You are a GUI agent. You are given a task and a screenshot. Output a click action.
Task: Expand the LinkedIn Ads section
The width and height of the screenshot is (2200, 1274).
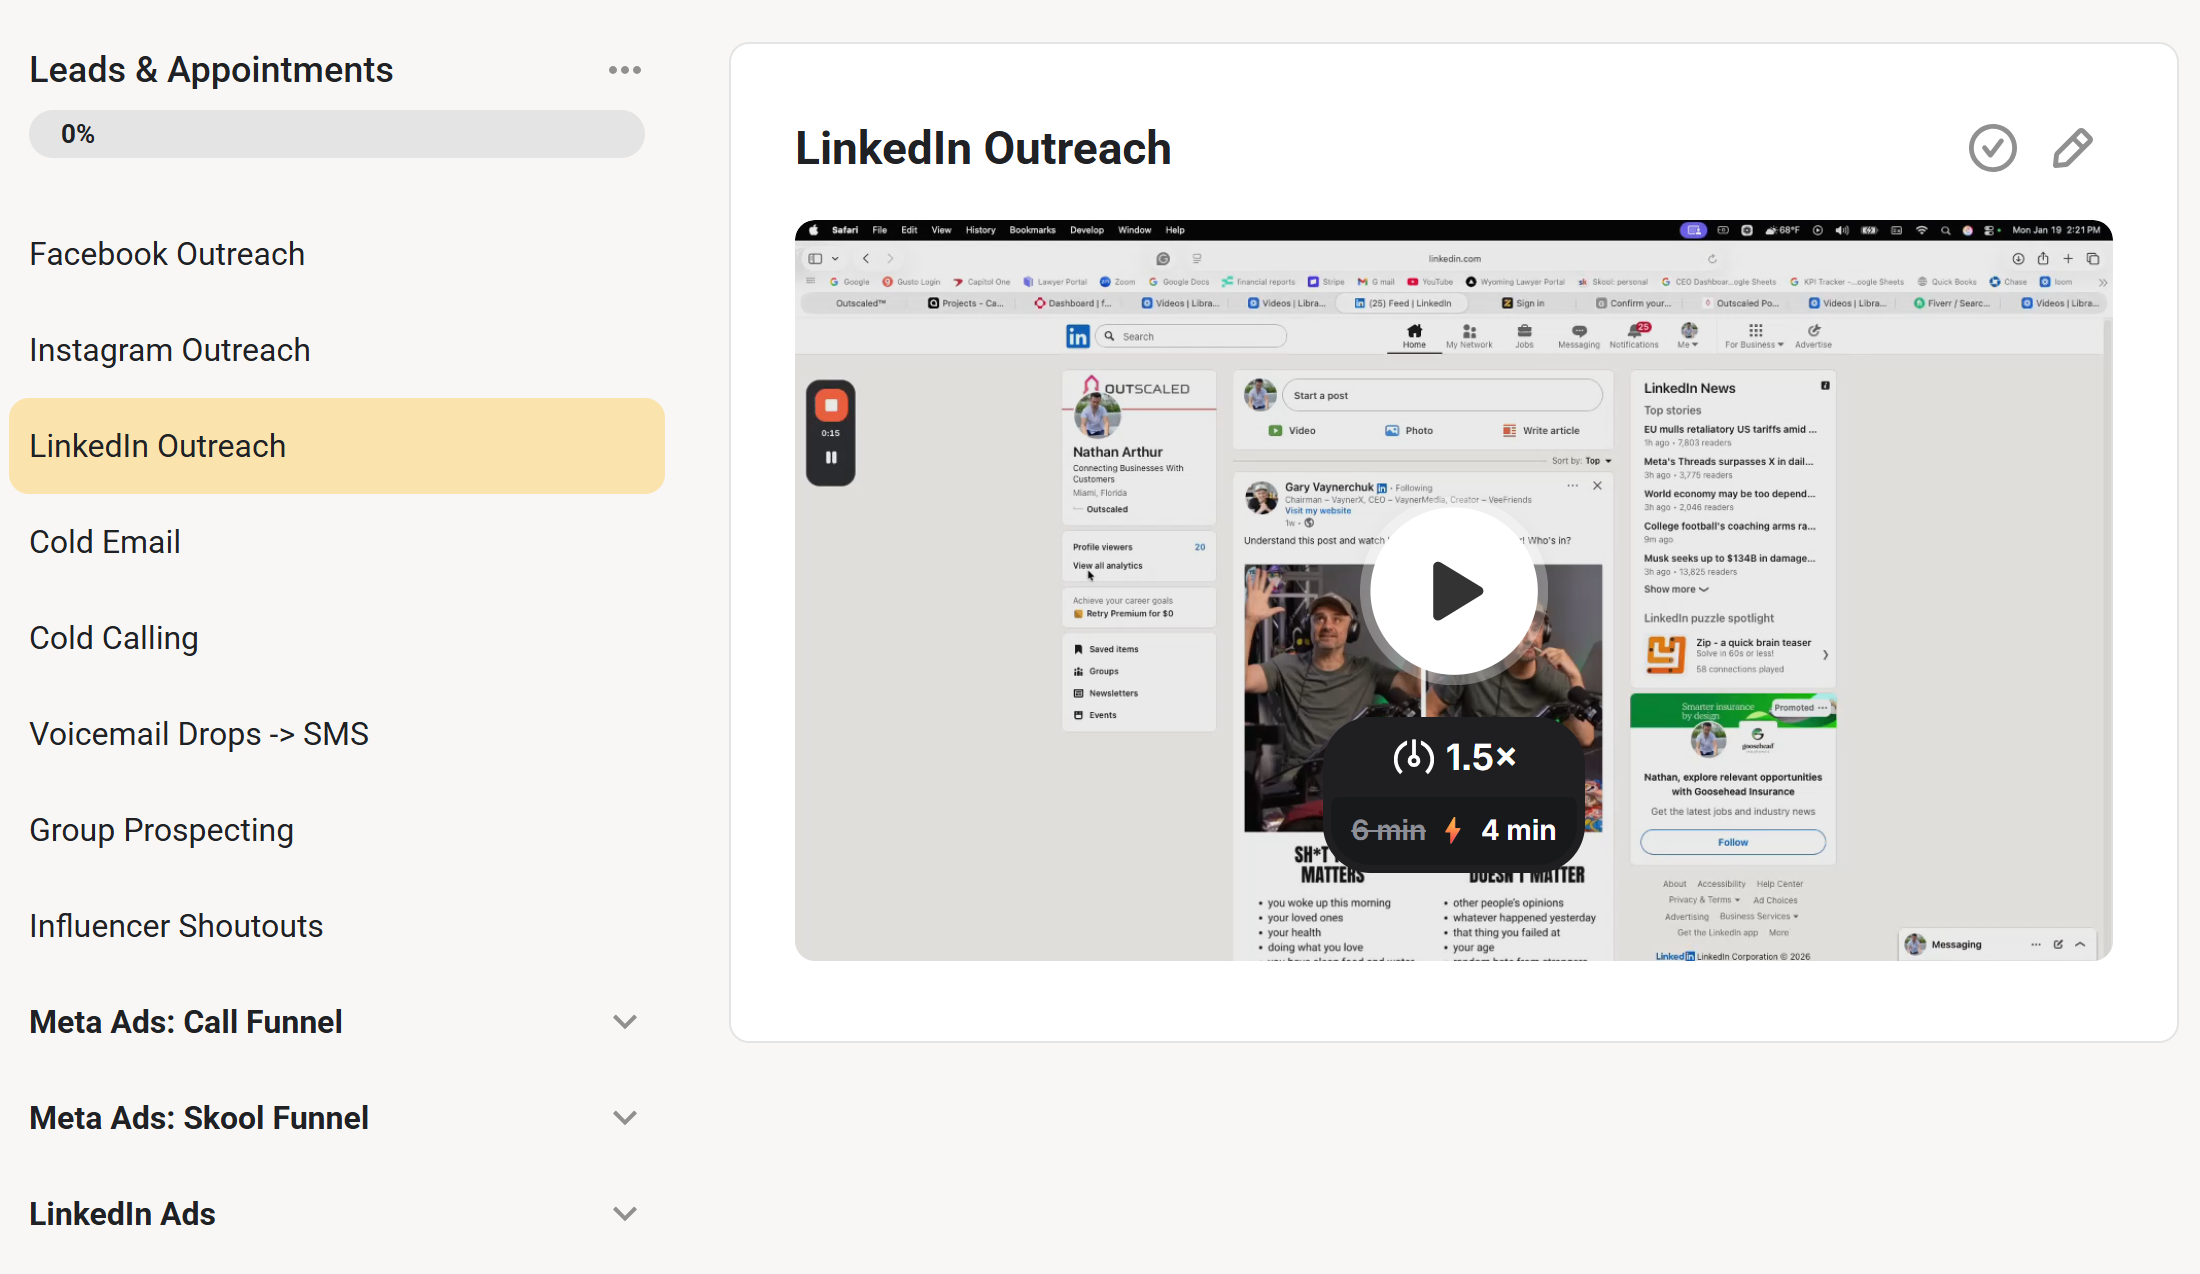pos(624,1214)
